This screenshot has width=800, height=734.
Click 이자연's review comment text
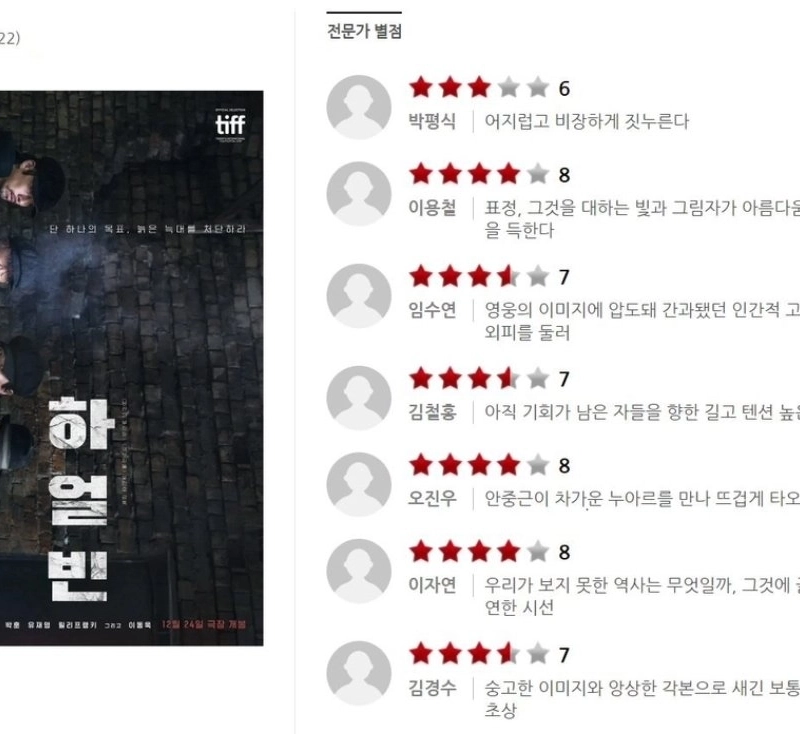pos(642,596)
